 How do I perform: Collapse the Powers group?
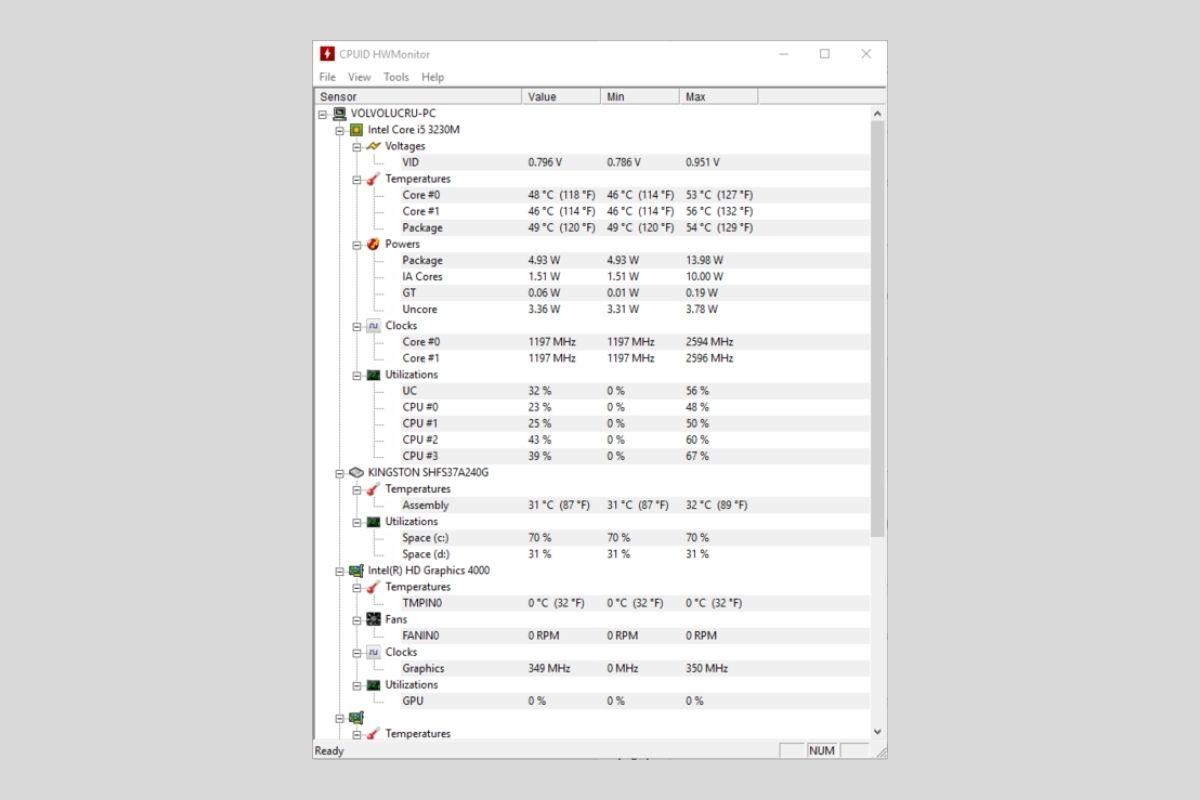tap(357, 244)
